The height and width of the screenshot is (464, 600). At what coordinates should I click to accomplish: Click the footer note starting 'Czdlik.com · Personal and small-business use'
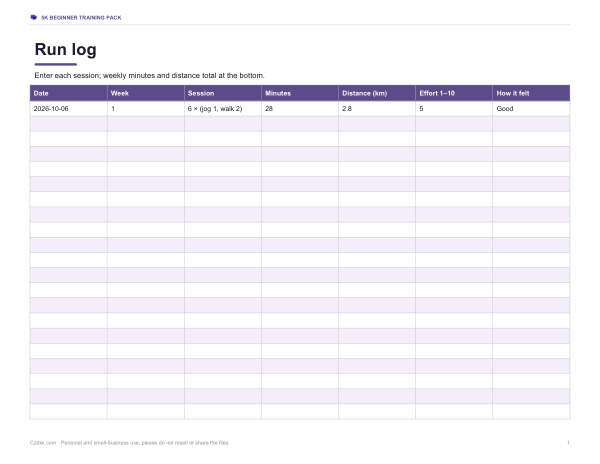click(129, 443)
